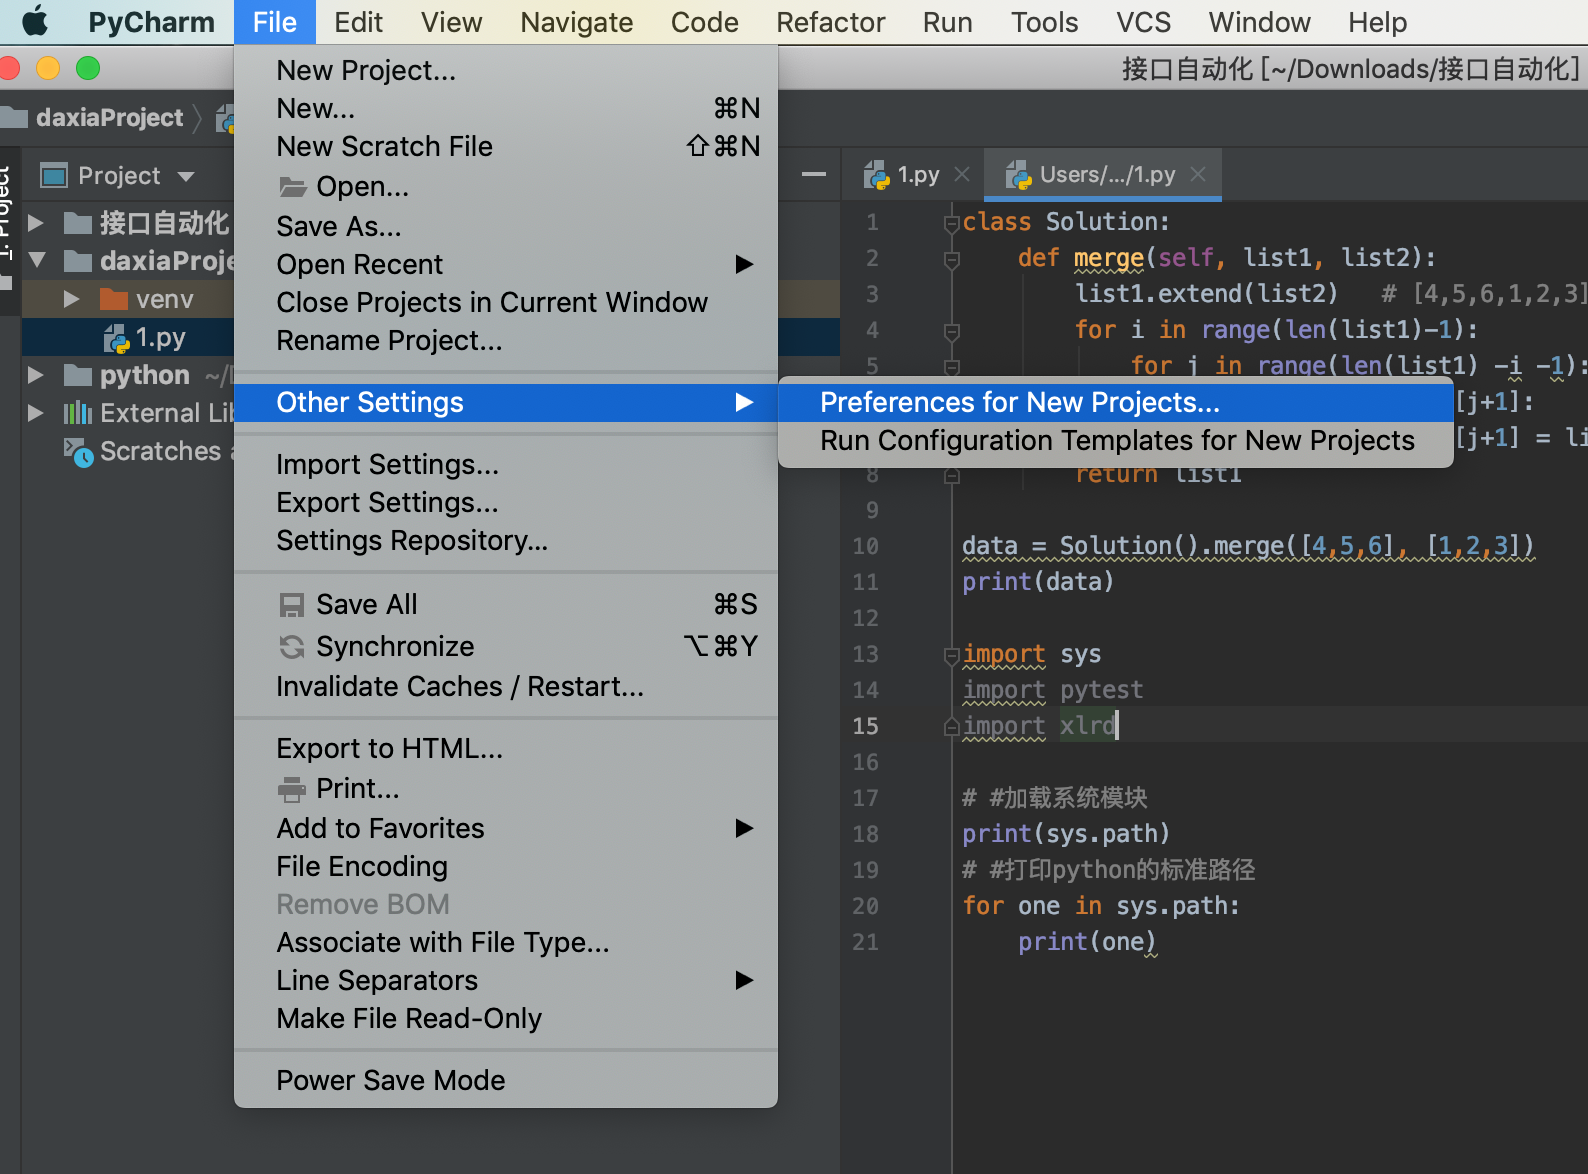Open the Apple menu
The height and width of the screenshot is (1174, 1588).
[35, 21]
